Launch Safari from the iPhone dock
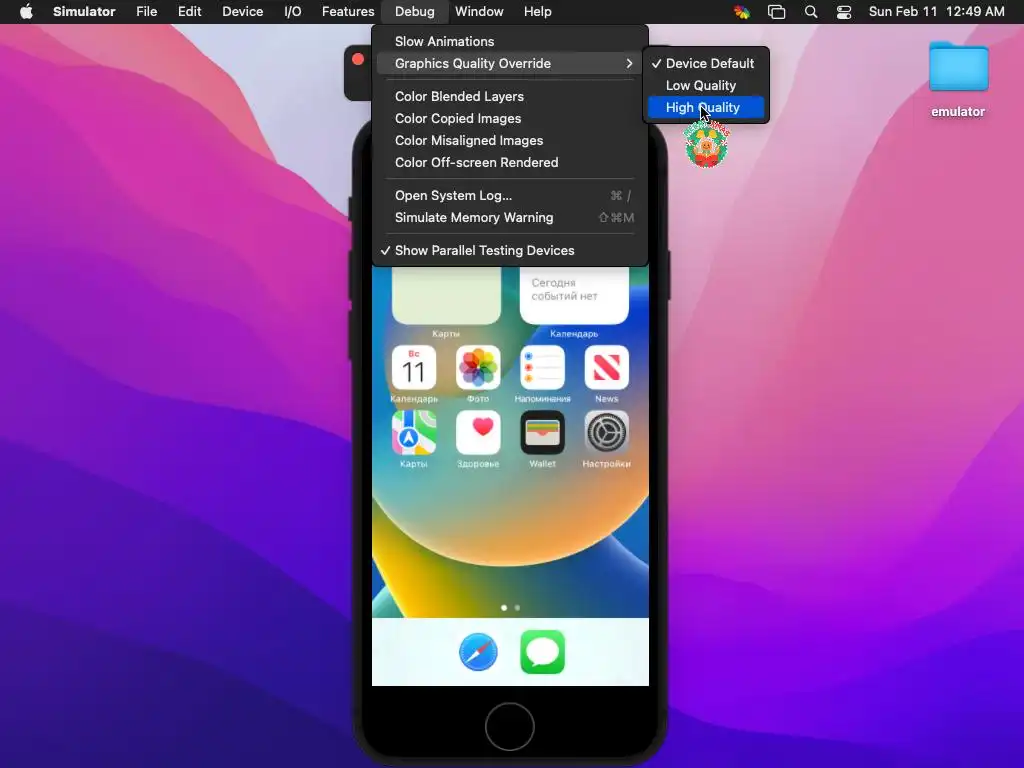Viewport: 1024px width, 768px height. (x=478, y=651)
